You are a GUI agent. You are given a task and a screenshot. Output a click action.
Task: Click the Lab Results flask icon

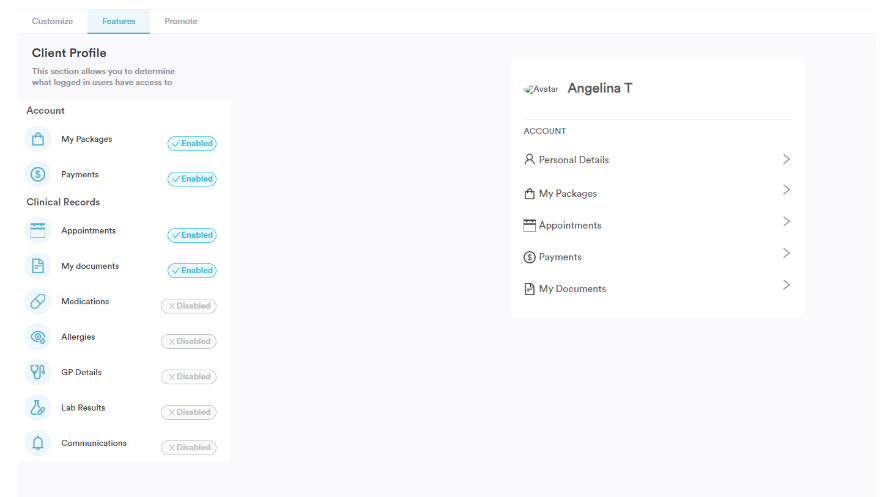[x=38, y=408]
